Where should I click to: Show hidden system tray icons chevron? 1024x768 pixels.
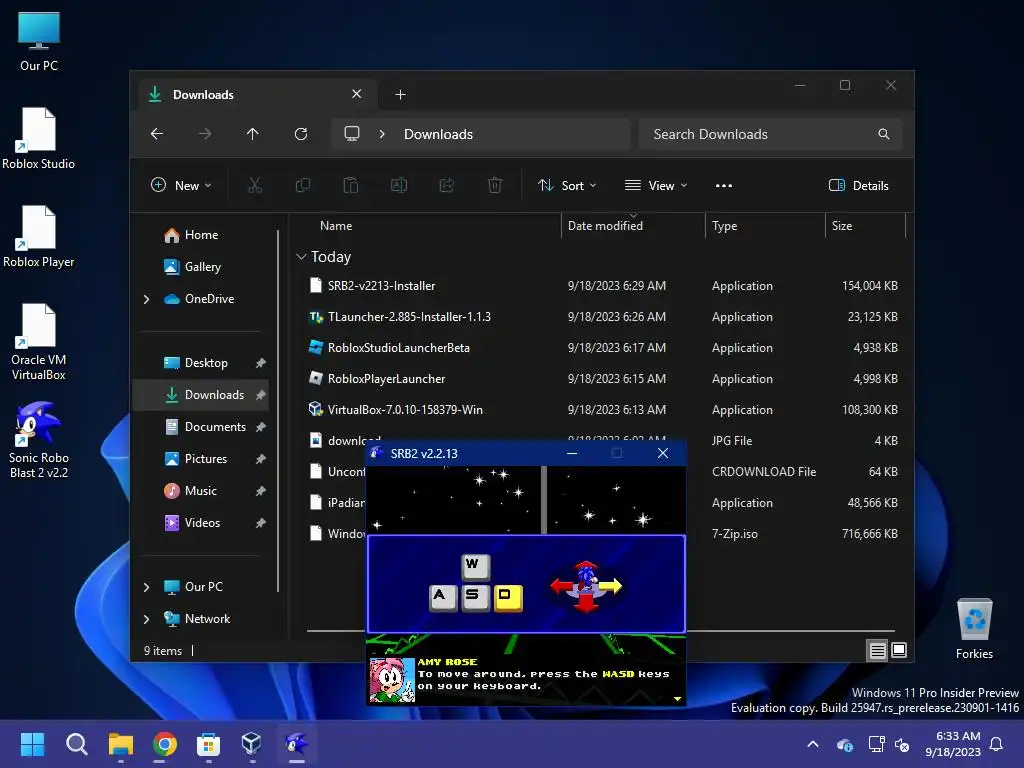pos(813,744)
